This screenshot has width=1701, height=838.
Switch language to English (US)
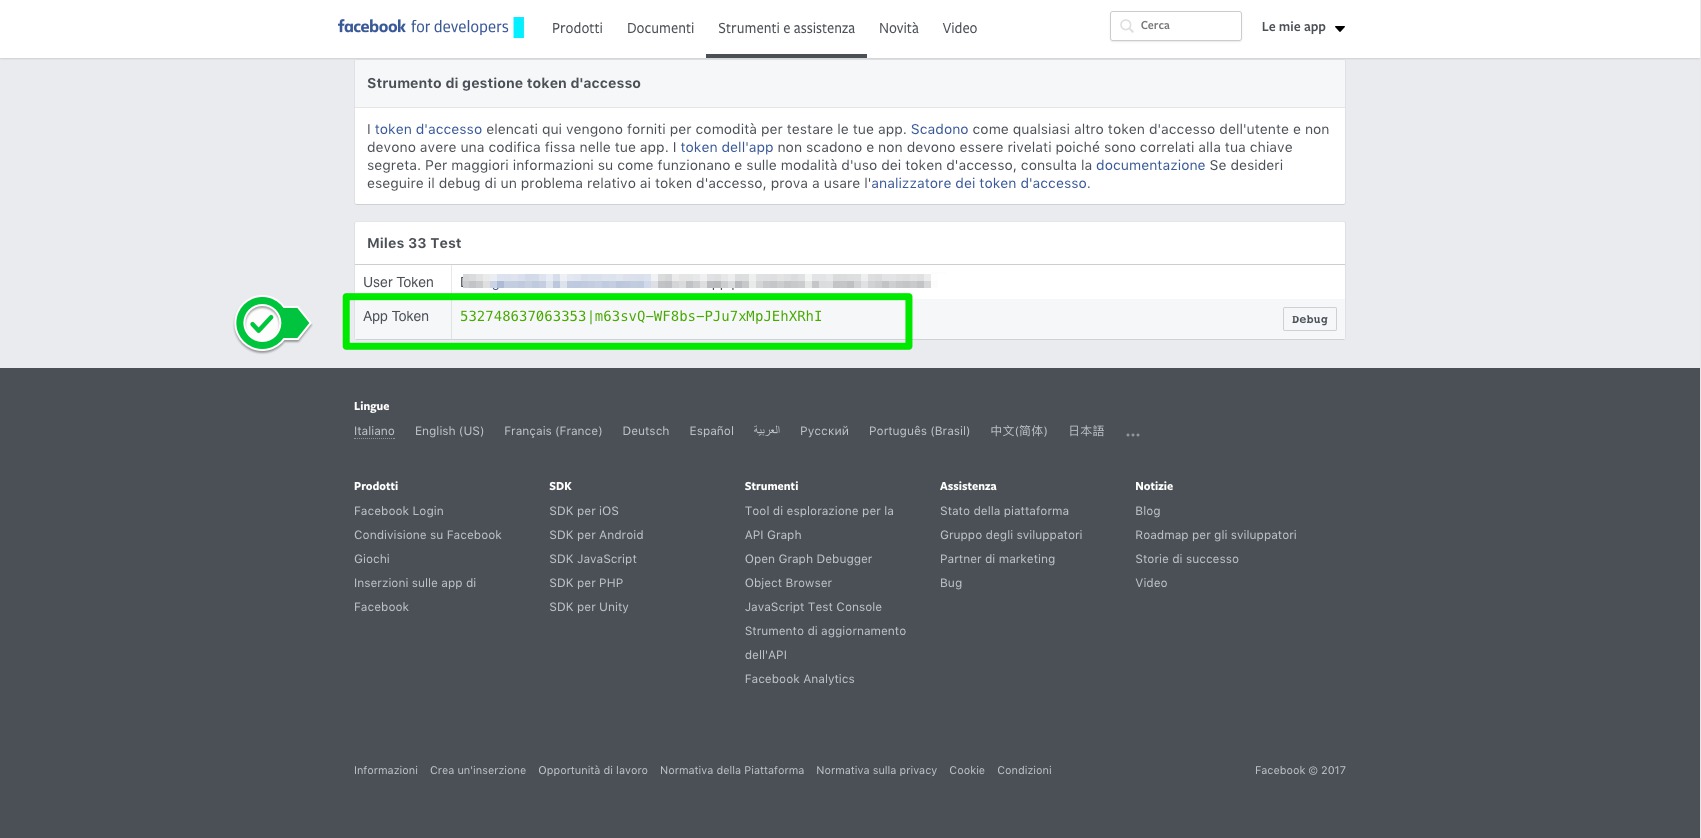[x=449, y=431]
